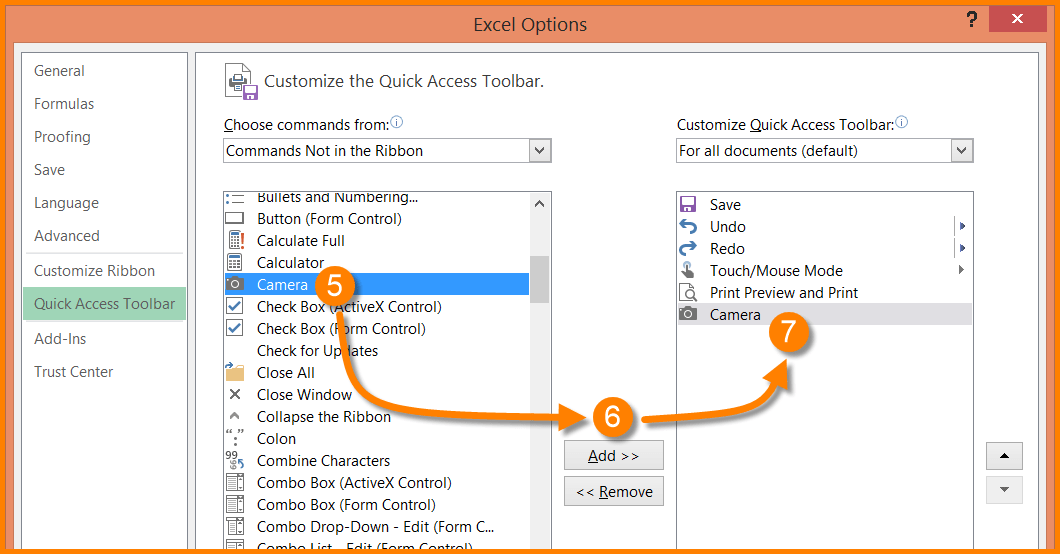Select Check for Updates in the list
Image resolution: width=1060 pixels, height=554 pixels.
coord(377,351)
